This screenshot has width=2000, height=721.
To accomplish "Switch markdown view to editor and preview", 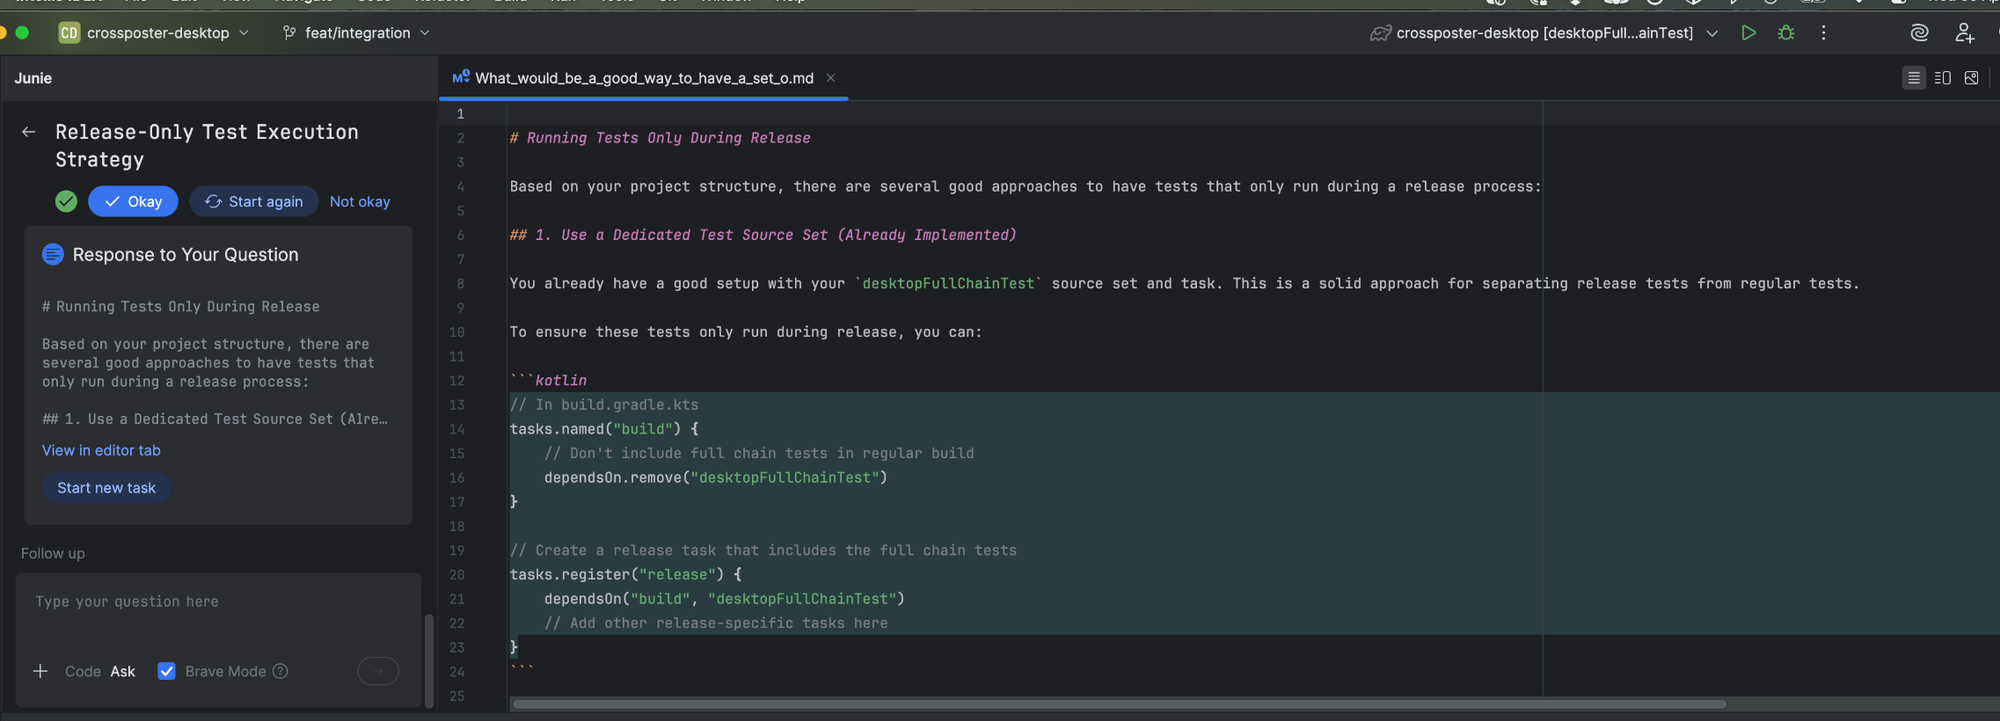I will click(1943, 78).
